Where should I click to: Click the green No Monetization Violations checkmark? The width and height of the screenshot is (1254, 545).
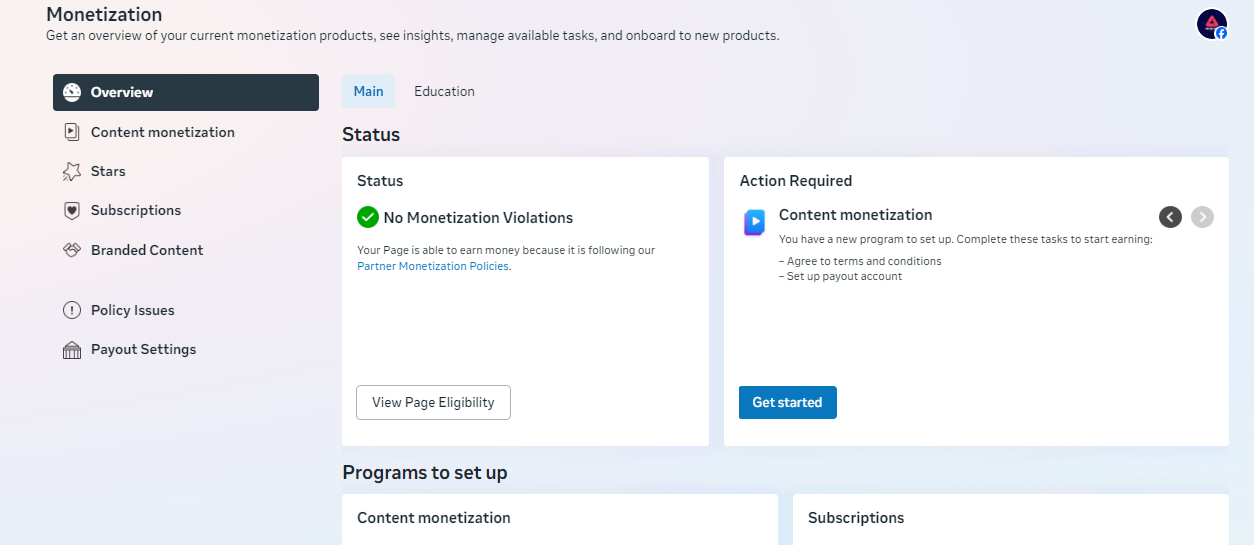tap(368, 217)
